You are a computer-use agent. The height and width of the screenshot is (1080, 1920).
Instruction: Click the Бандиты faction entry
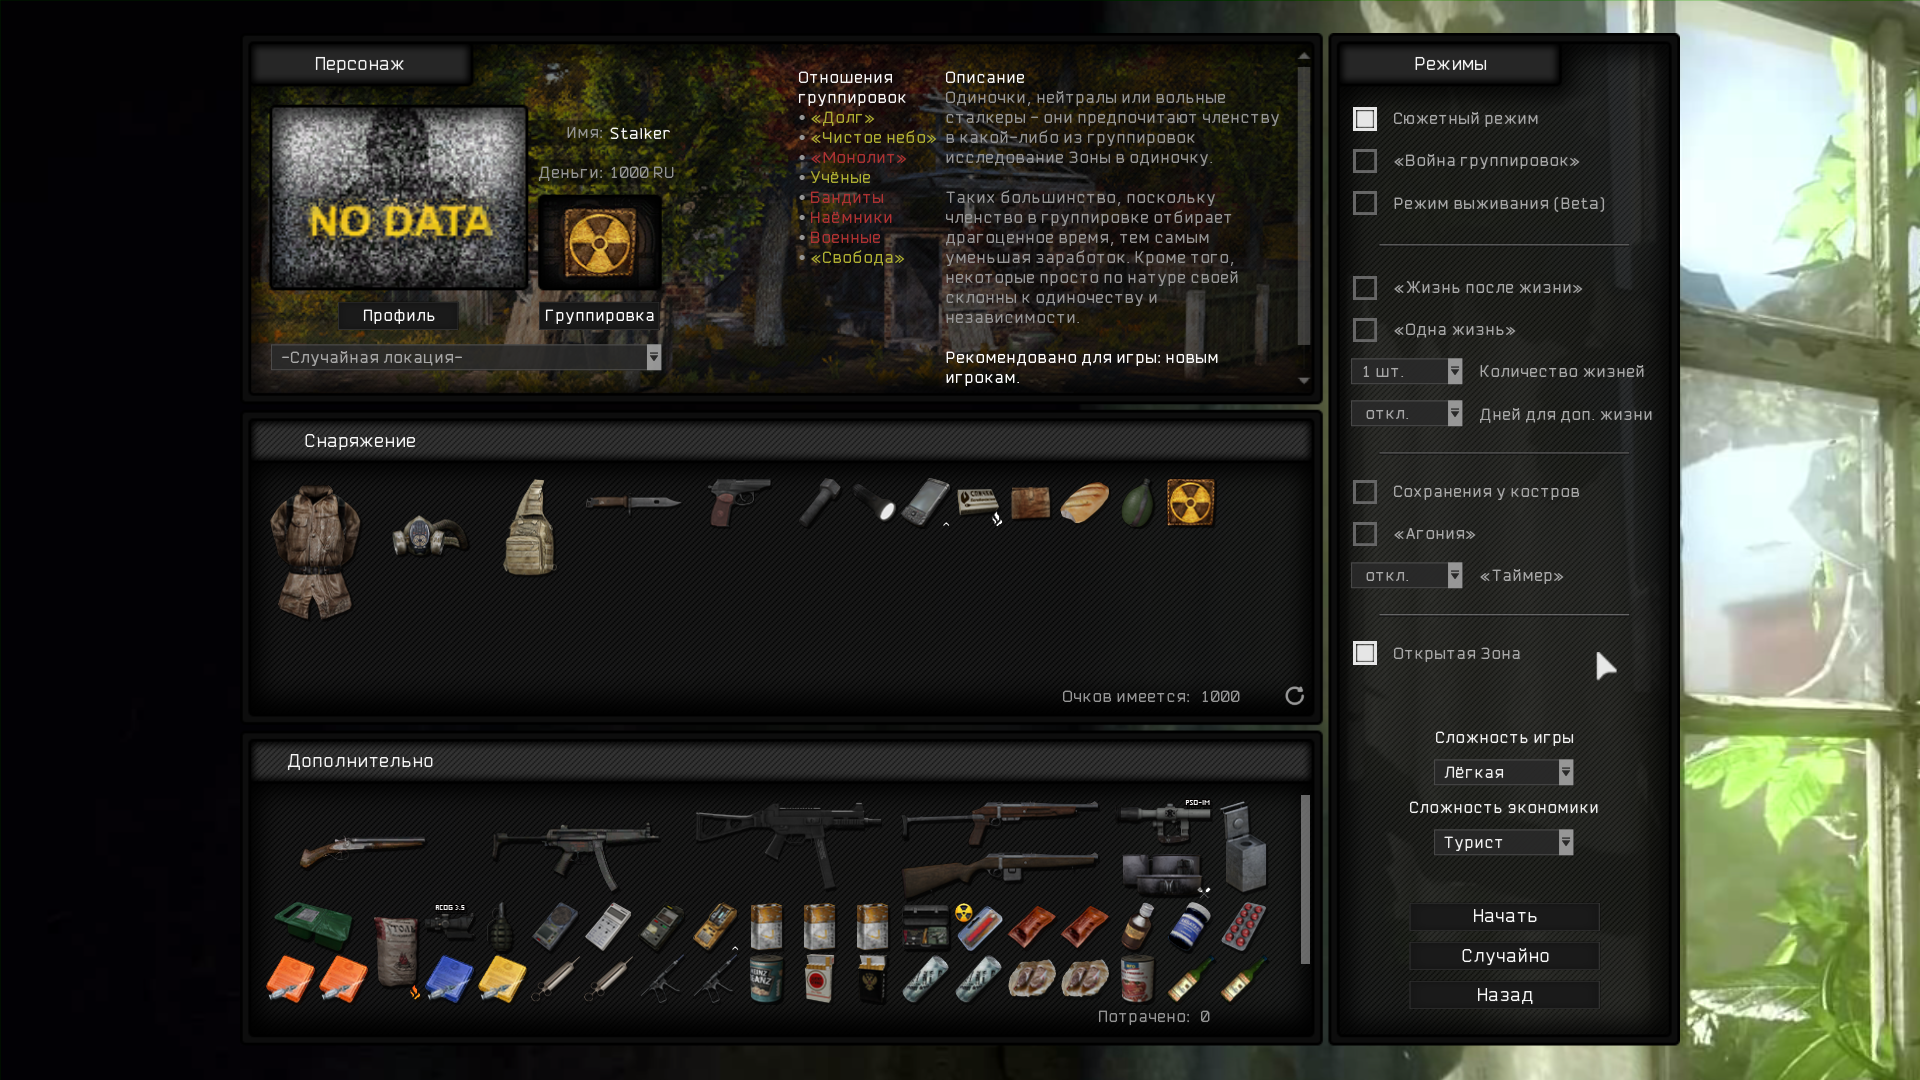click(847, 198)
